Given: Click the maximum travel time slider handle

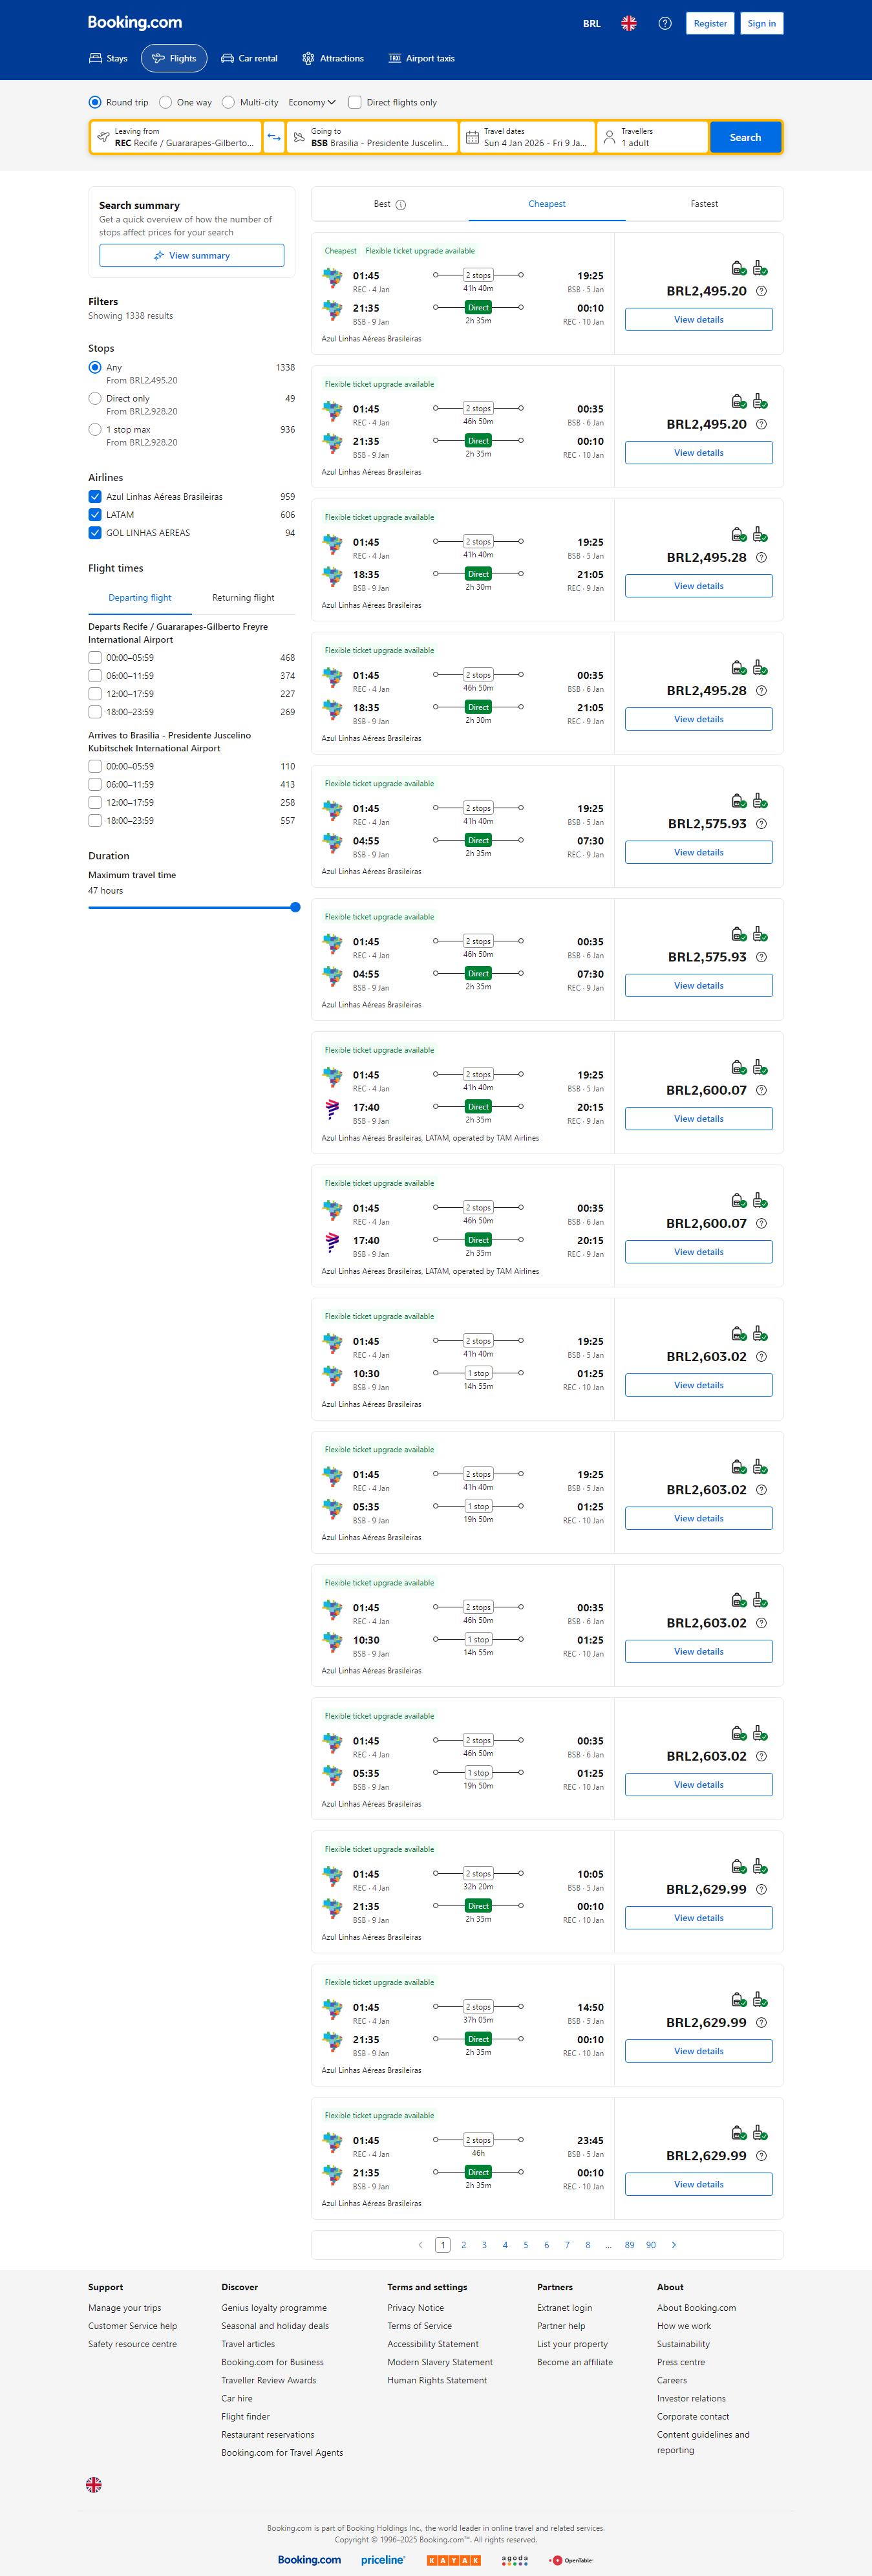Looking at the screenshot, I should pos(295,907).
